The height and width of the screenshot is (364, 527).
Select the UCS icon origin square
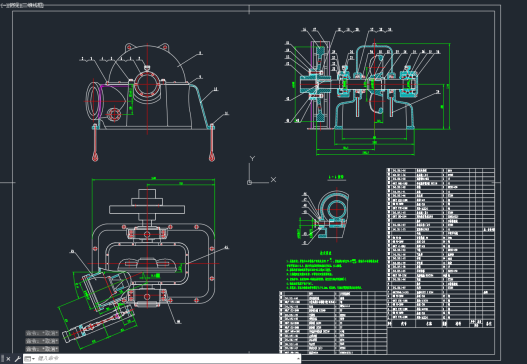click(249, 183)
